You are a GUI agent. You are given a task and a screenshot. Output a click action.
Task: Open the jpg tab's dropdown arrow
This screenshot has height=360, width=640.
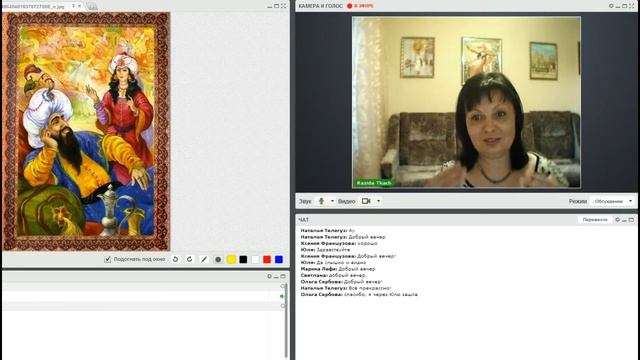point(73,6)
